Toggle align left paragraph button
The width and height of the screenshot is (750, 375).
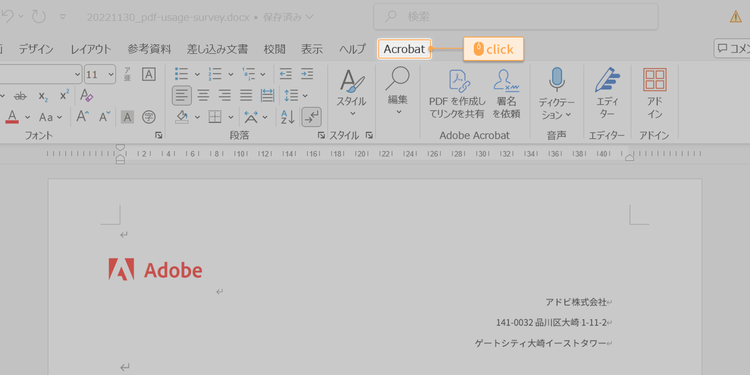coord(182,96)
